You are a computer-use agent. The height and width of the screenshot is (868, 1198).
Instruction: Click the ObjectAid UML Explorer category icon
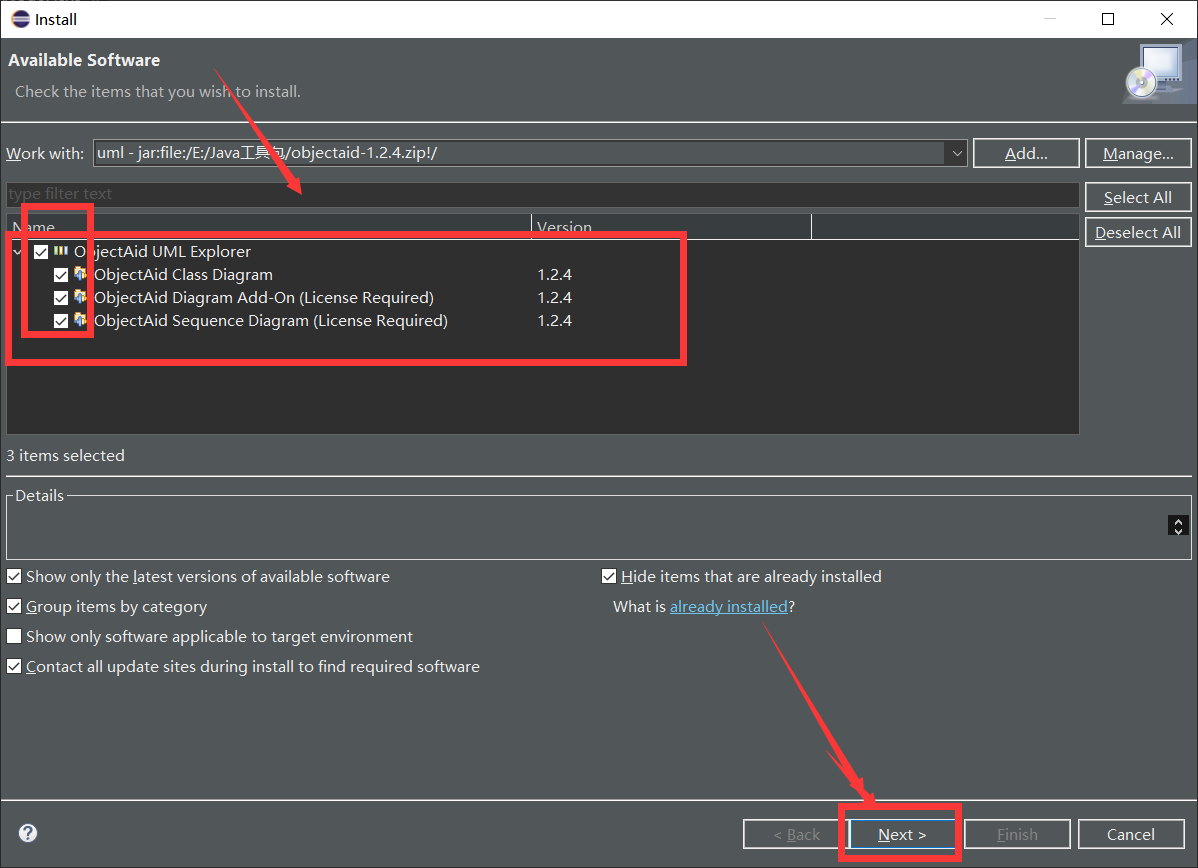tap(61, 251)
